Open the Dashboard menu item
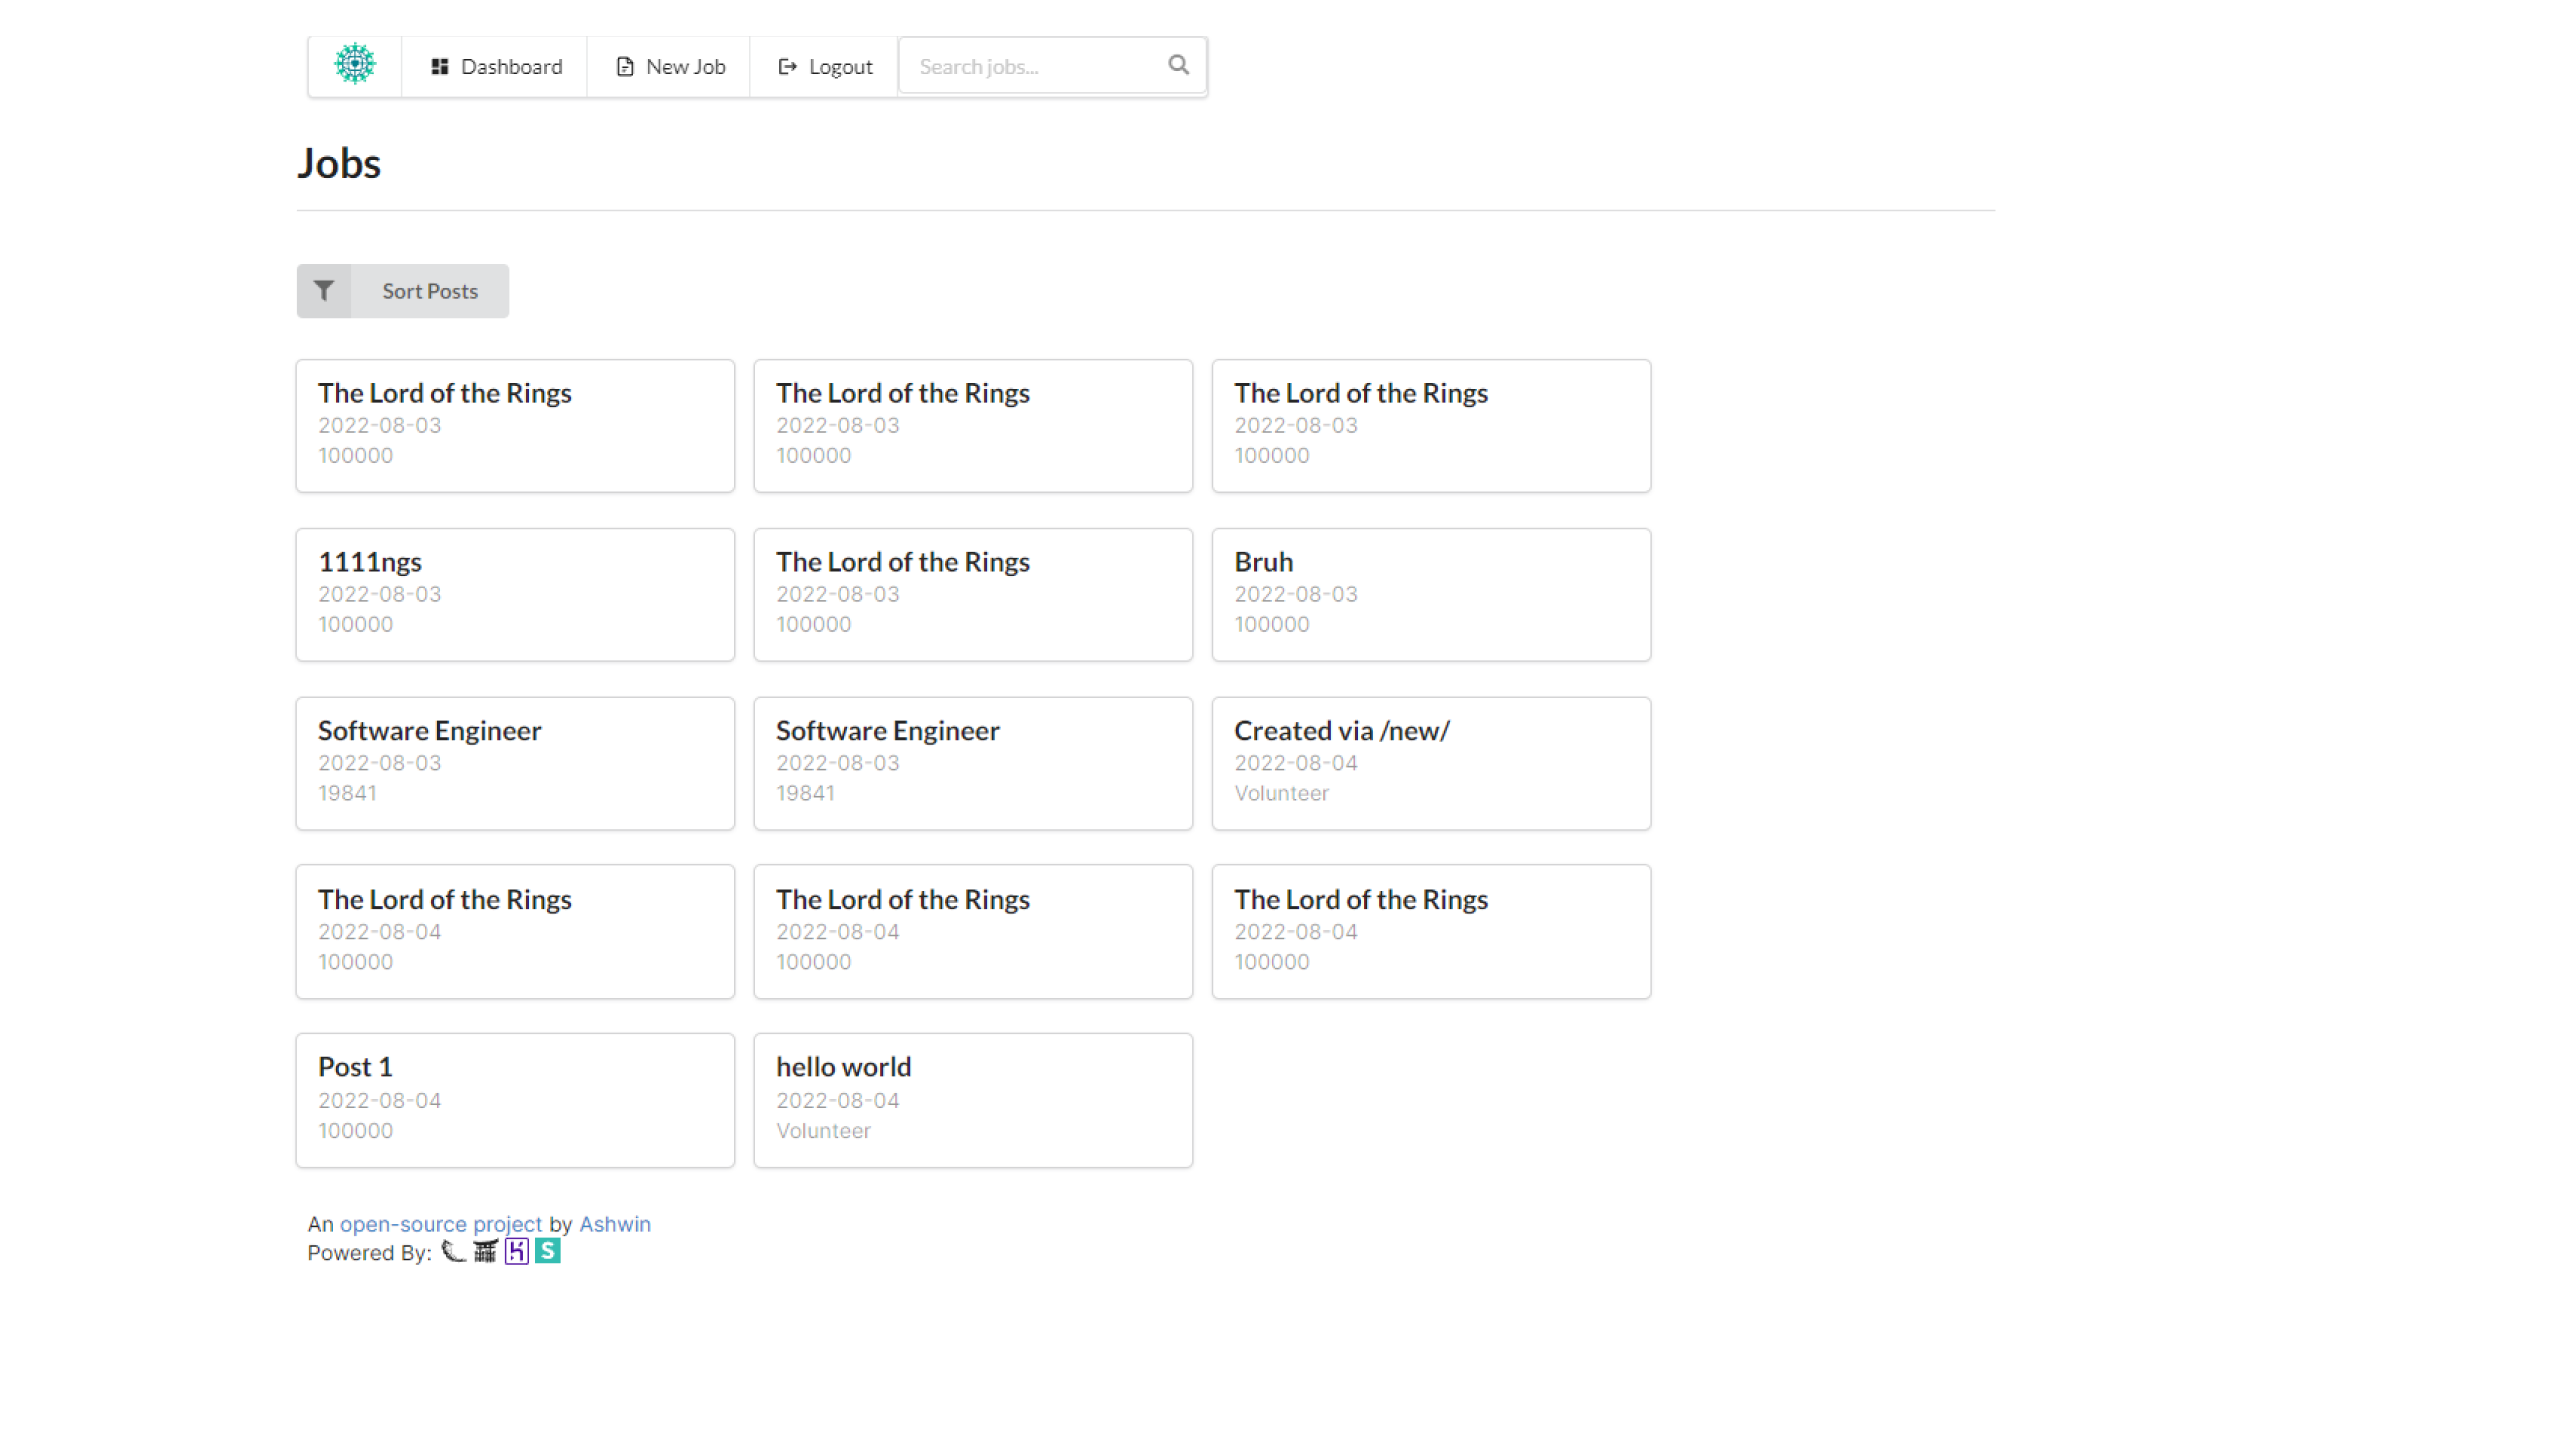The image size is (2560, 1440). 495,67
